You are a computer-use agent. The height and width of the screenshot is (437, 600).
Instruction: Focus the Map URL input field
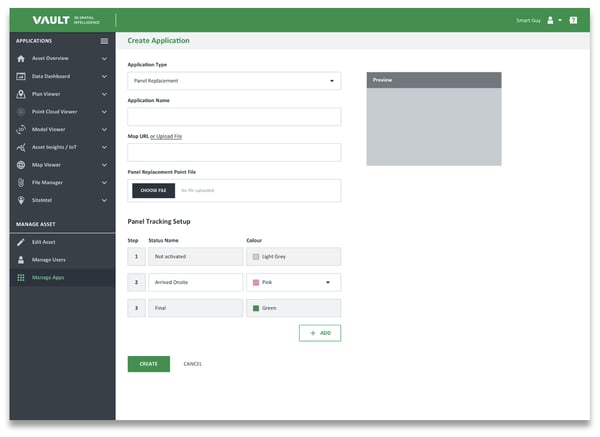[x=234, y=152]
